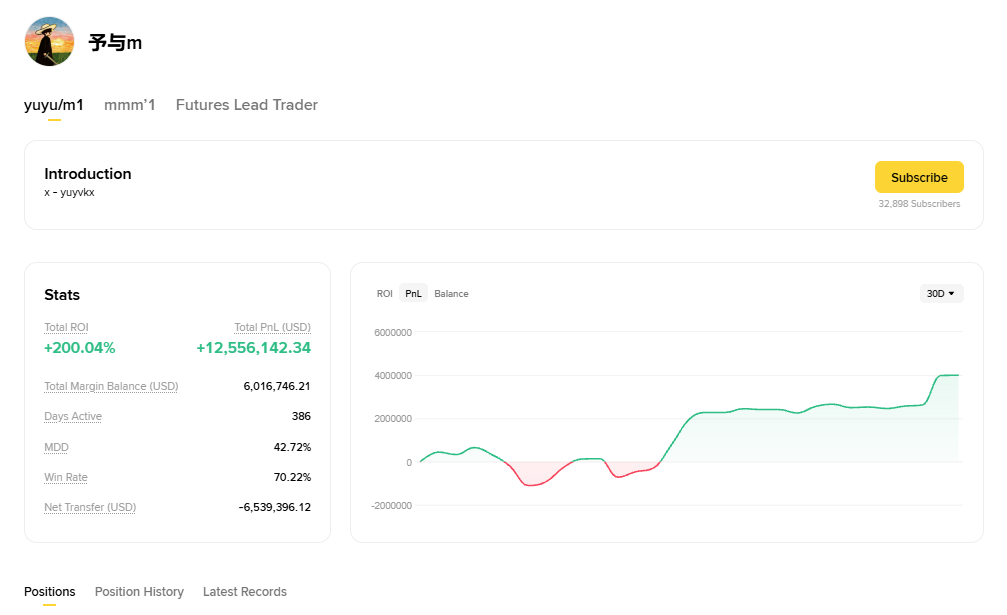Open the Latest Records tab
The image size is (1007, 615).
245,591
